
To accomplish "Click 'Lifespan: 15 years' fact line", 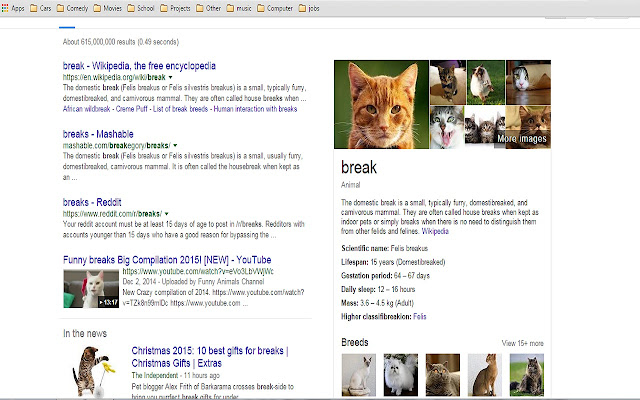I will click(393, 262).
